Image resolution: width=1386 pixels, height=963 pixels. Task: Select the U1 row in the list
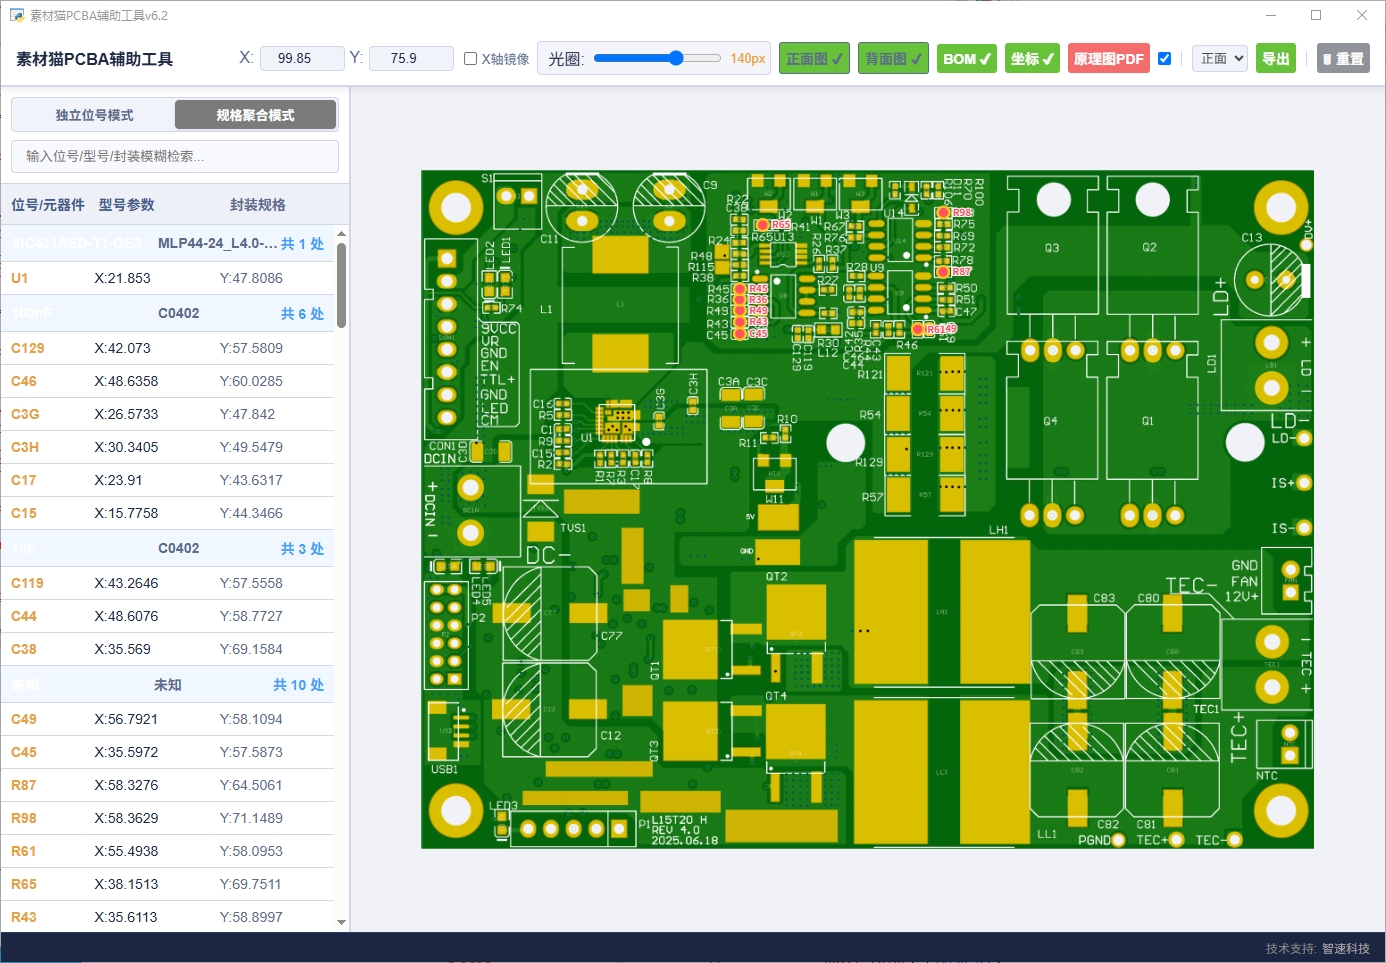pyautogui.click(x=168, y=279)
